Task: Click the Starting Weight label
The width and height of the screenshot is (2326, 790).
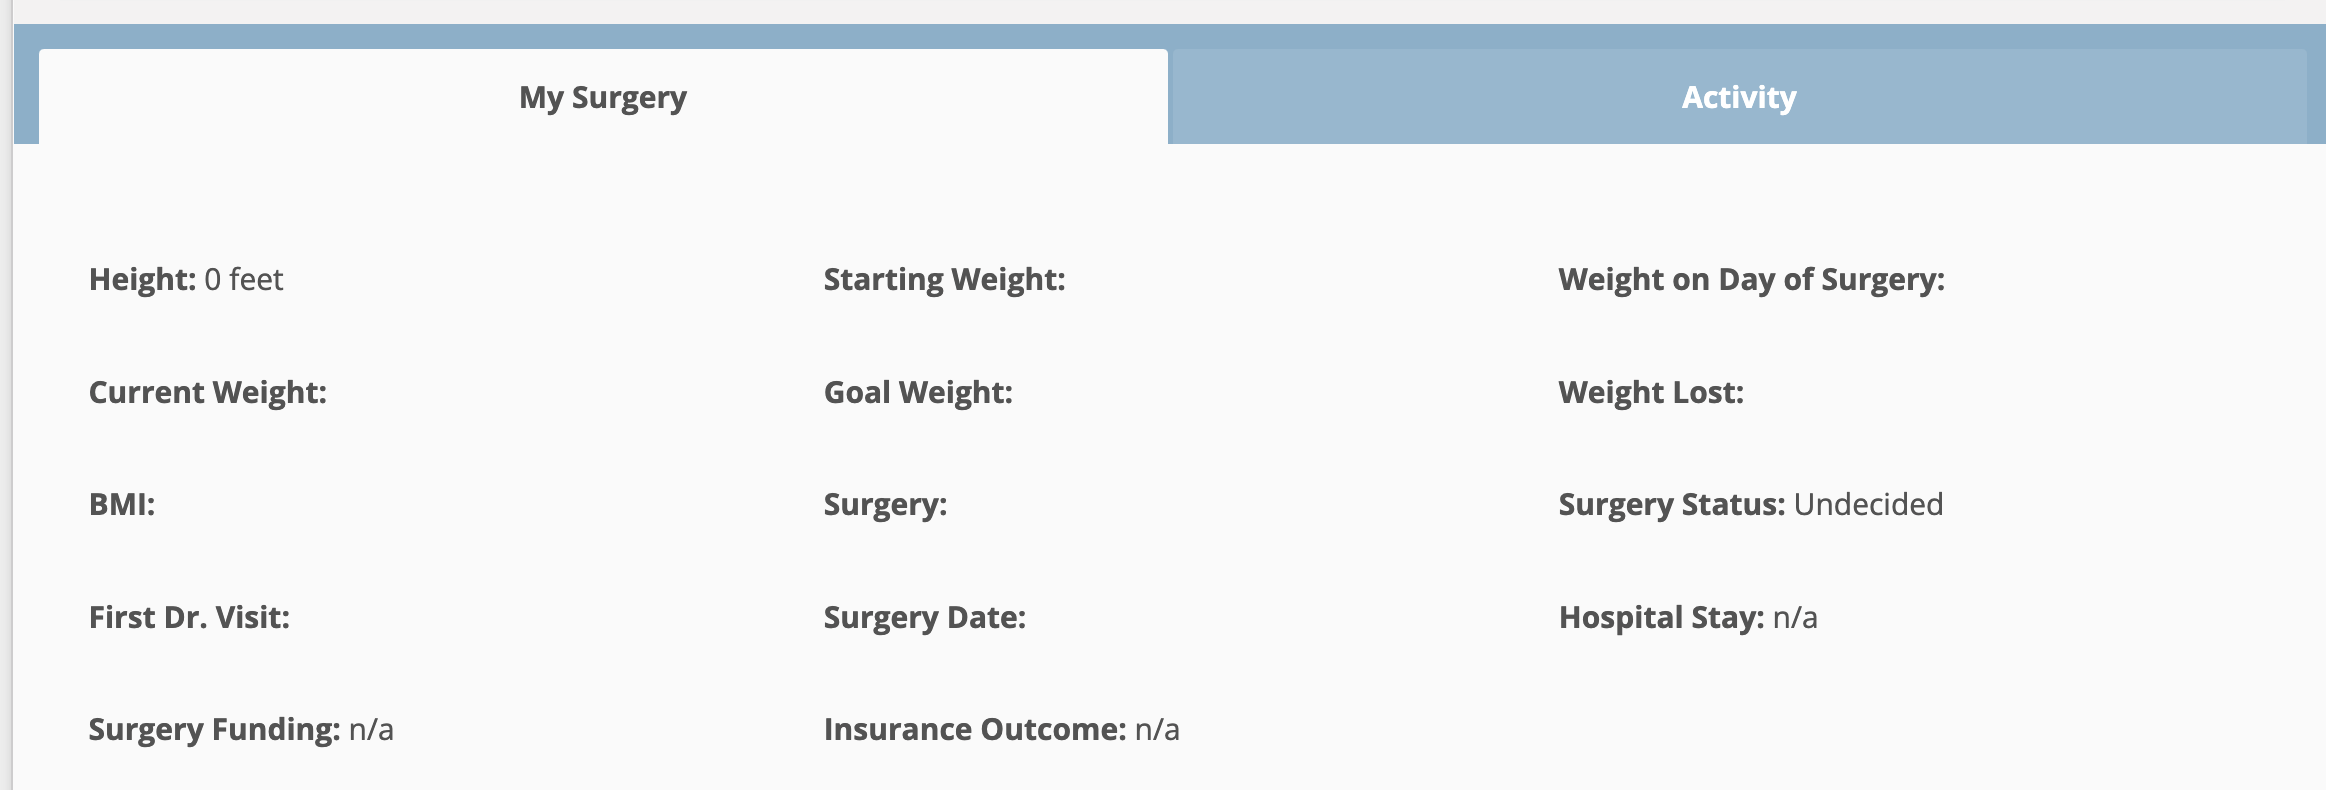Action: click(x=944, y=280)
